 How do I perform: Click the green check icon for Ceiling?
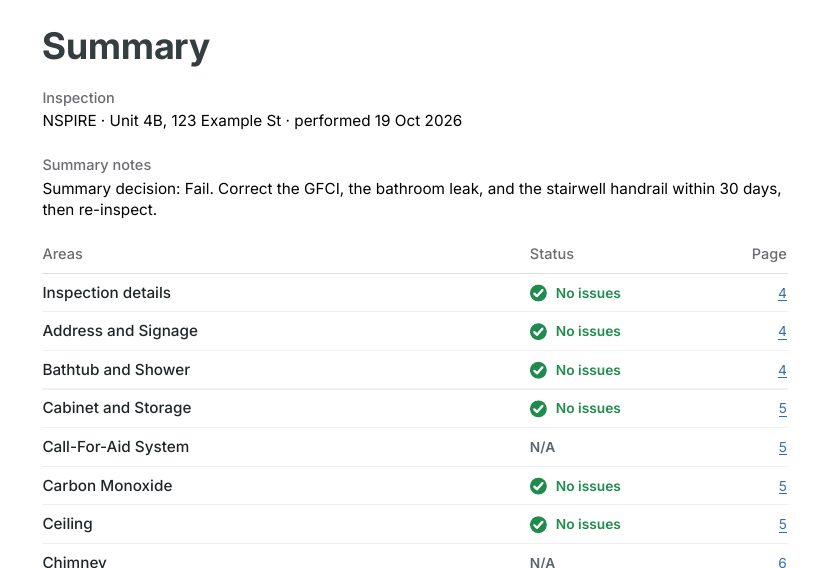538,525
